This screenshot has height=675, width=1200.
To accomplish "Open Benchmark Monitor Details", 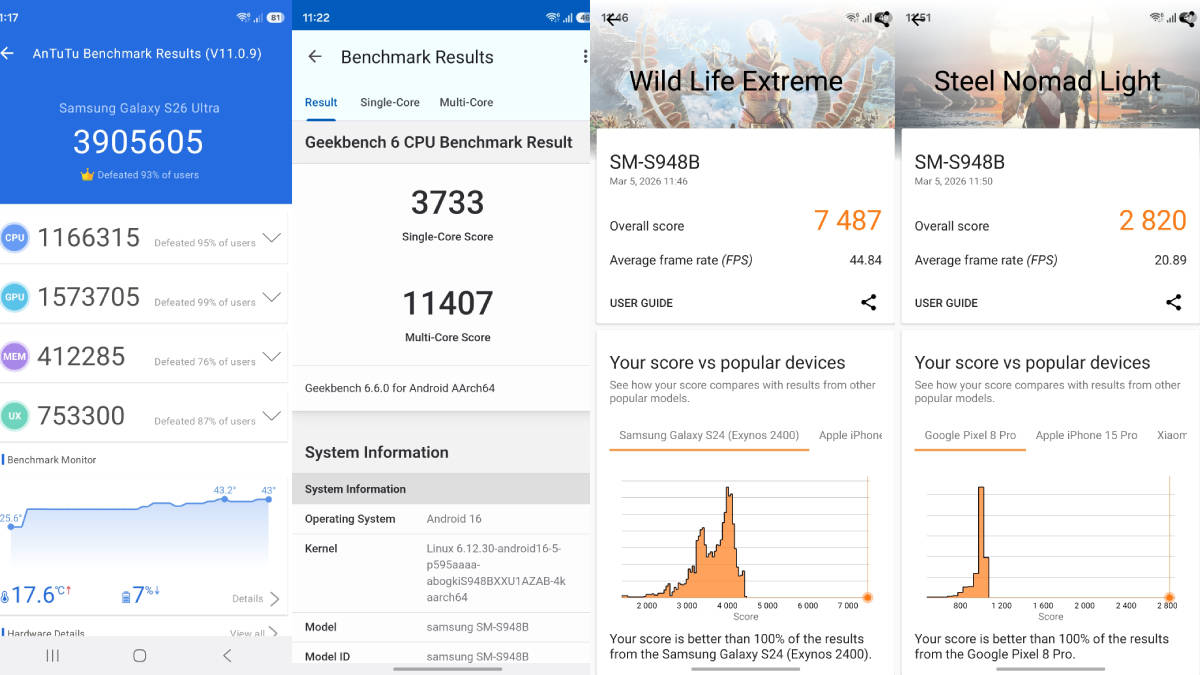I will (256, 599).
